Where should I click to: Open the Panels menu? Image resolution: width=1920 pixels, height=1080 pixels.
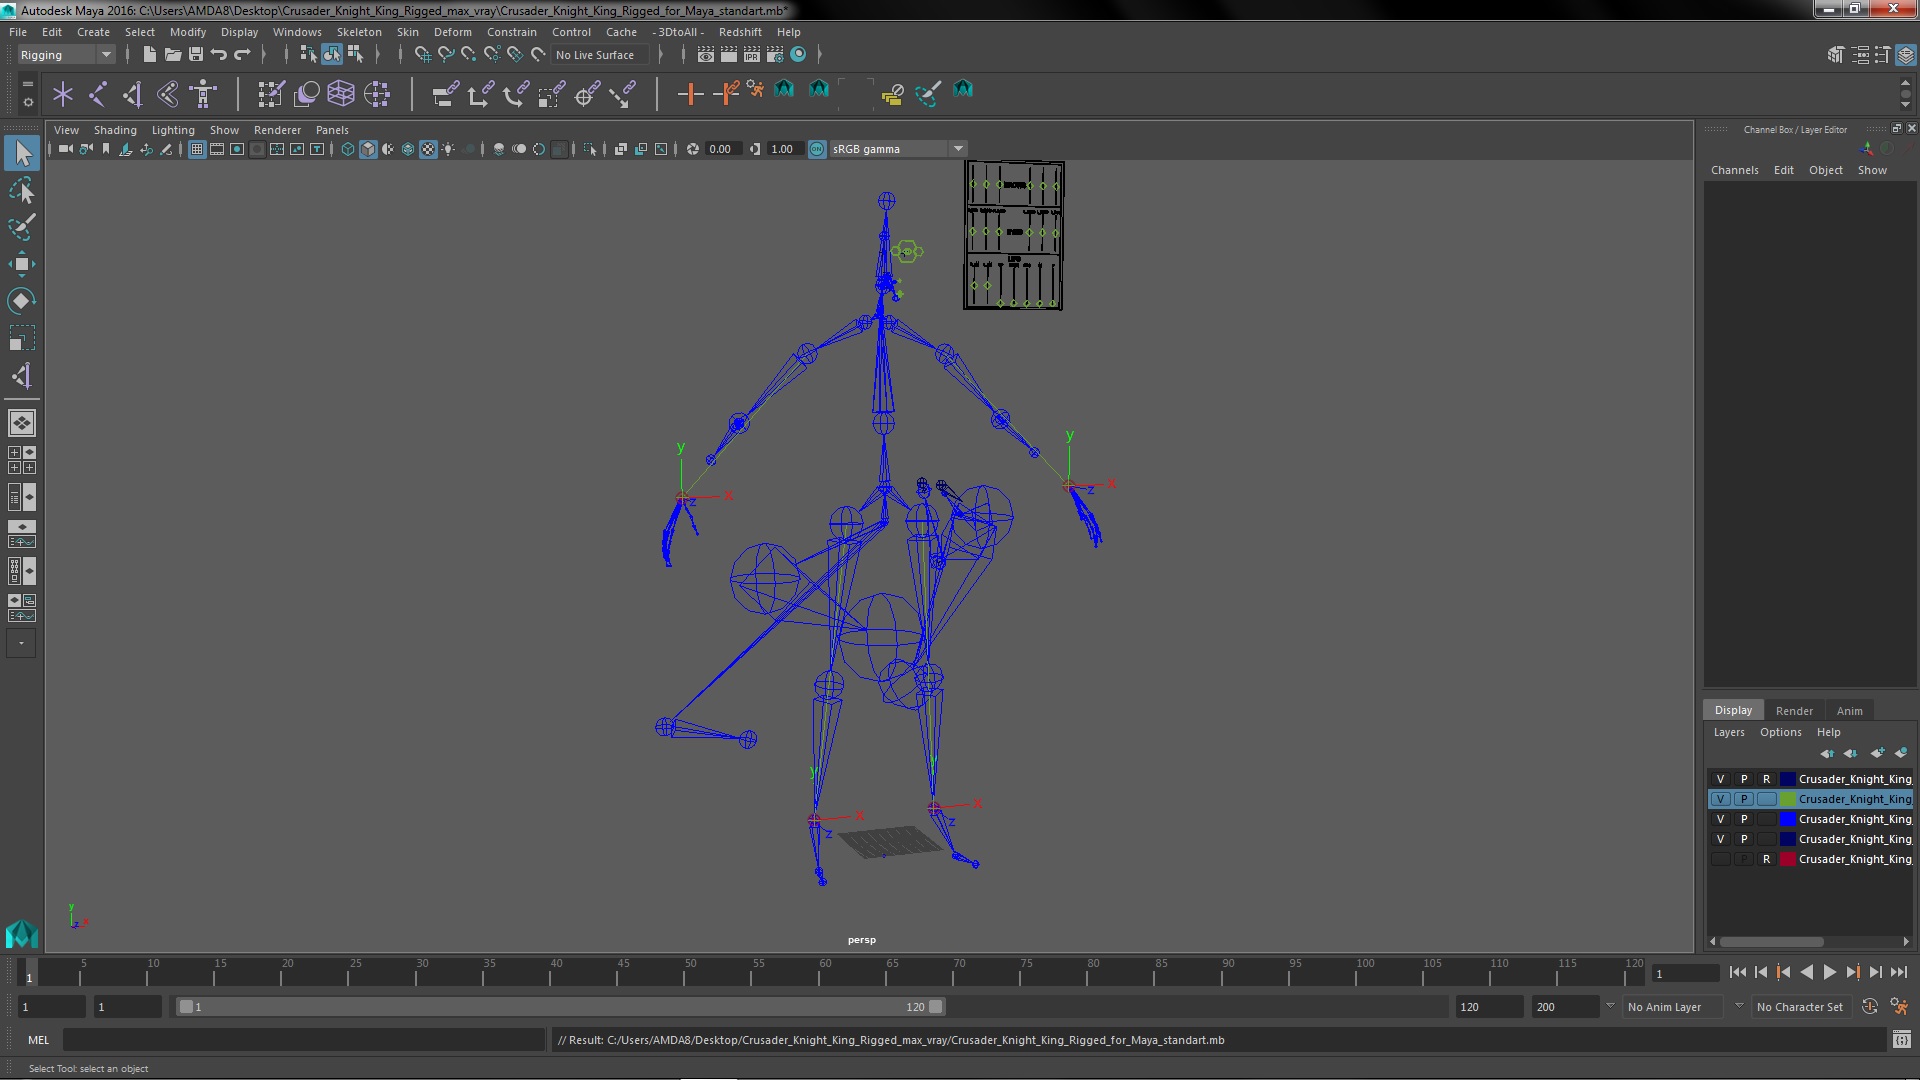click(332, 128)
